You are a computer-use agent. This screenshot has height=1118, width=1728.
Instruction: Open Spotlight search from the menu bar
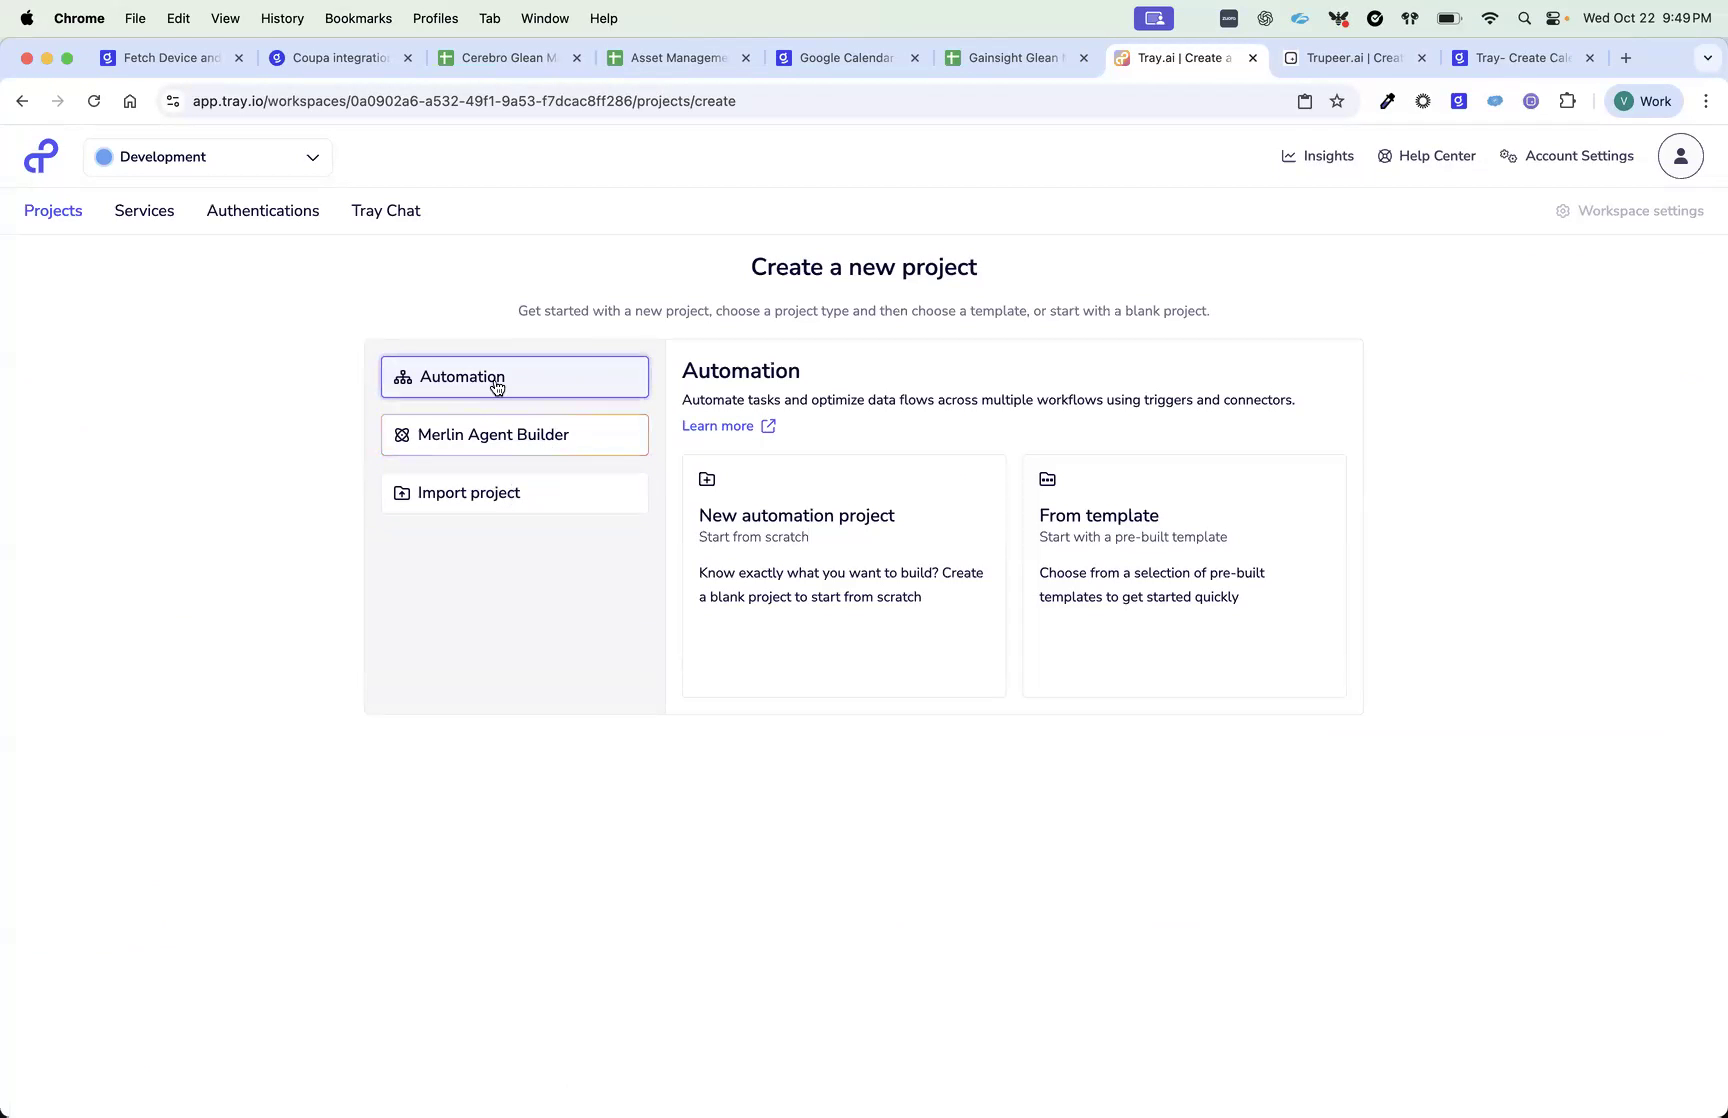pyautogui.click(x=1524, y=18)
